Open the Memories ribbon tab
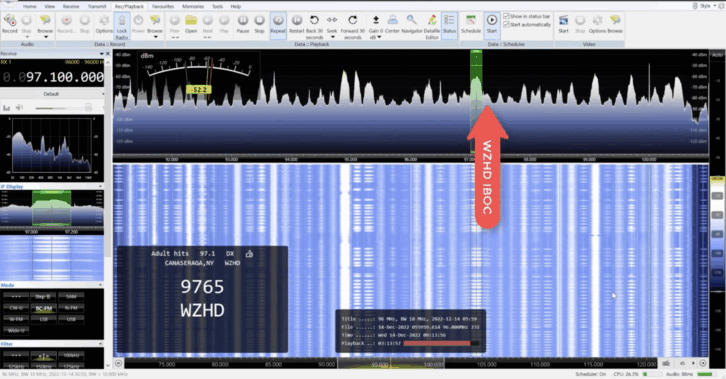 pyautogui.click(x=193, y=6)
